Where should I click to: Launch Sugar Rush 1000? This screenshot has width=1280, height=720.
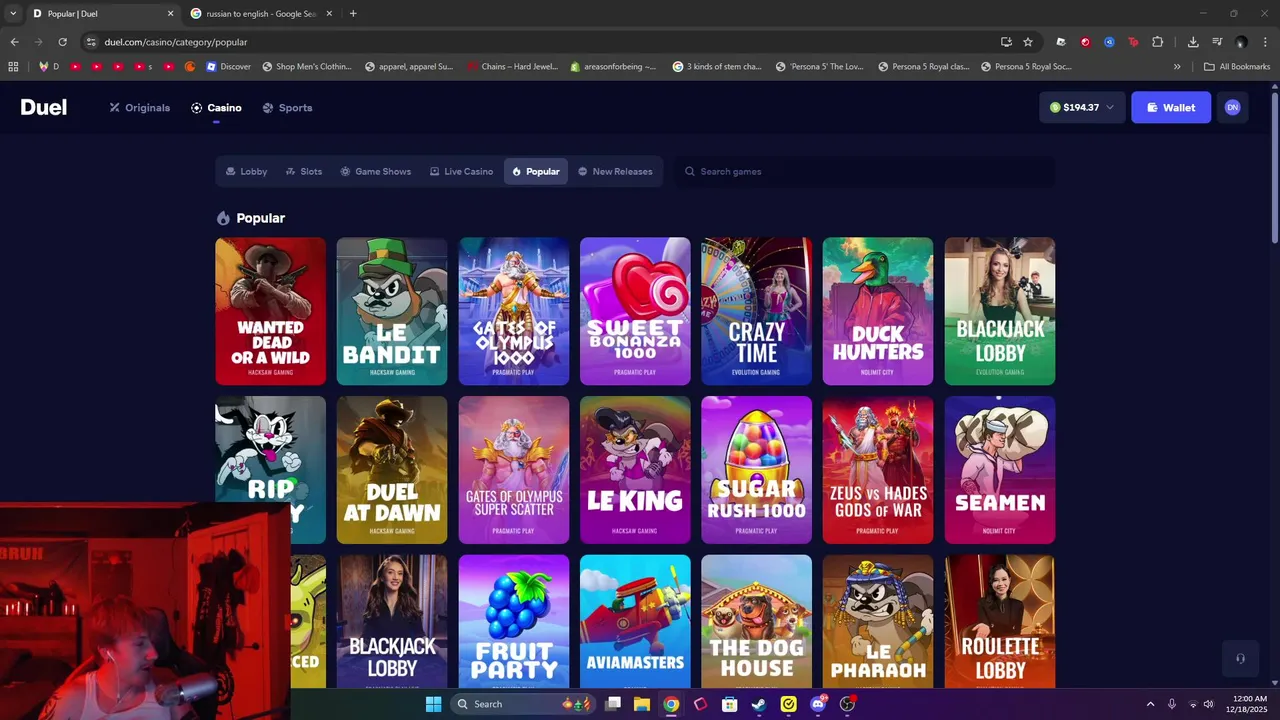point(757,470)
